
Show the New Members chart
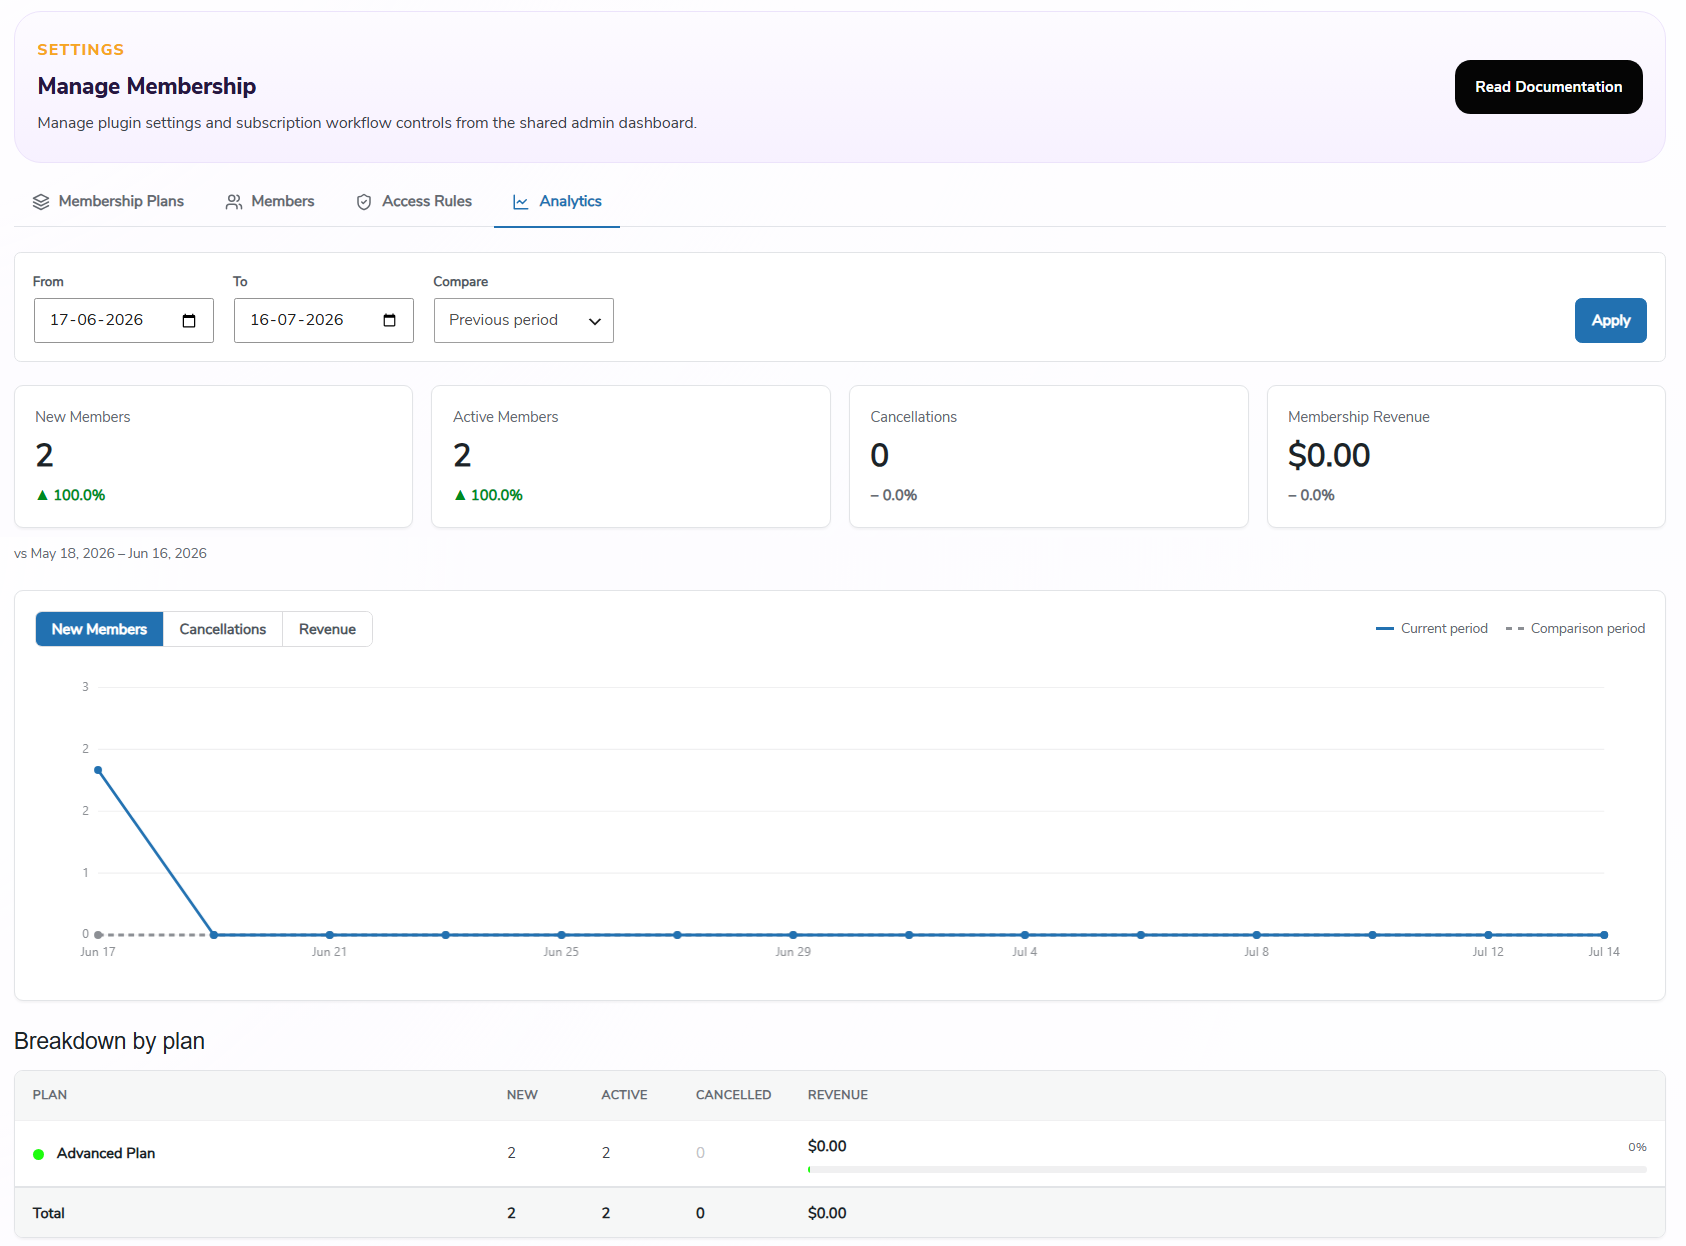[x=99, y=629]
